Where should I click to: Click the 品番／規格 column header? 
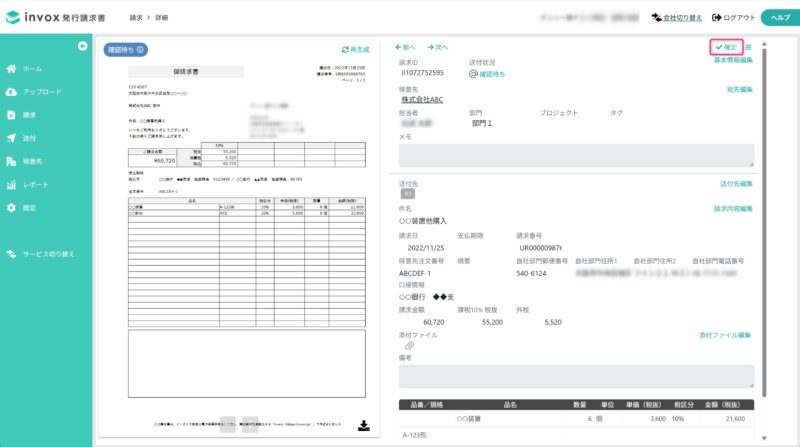427,405
